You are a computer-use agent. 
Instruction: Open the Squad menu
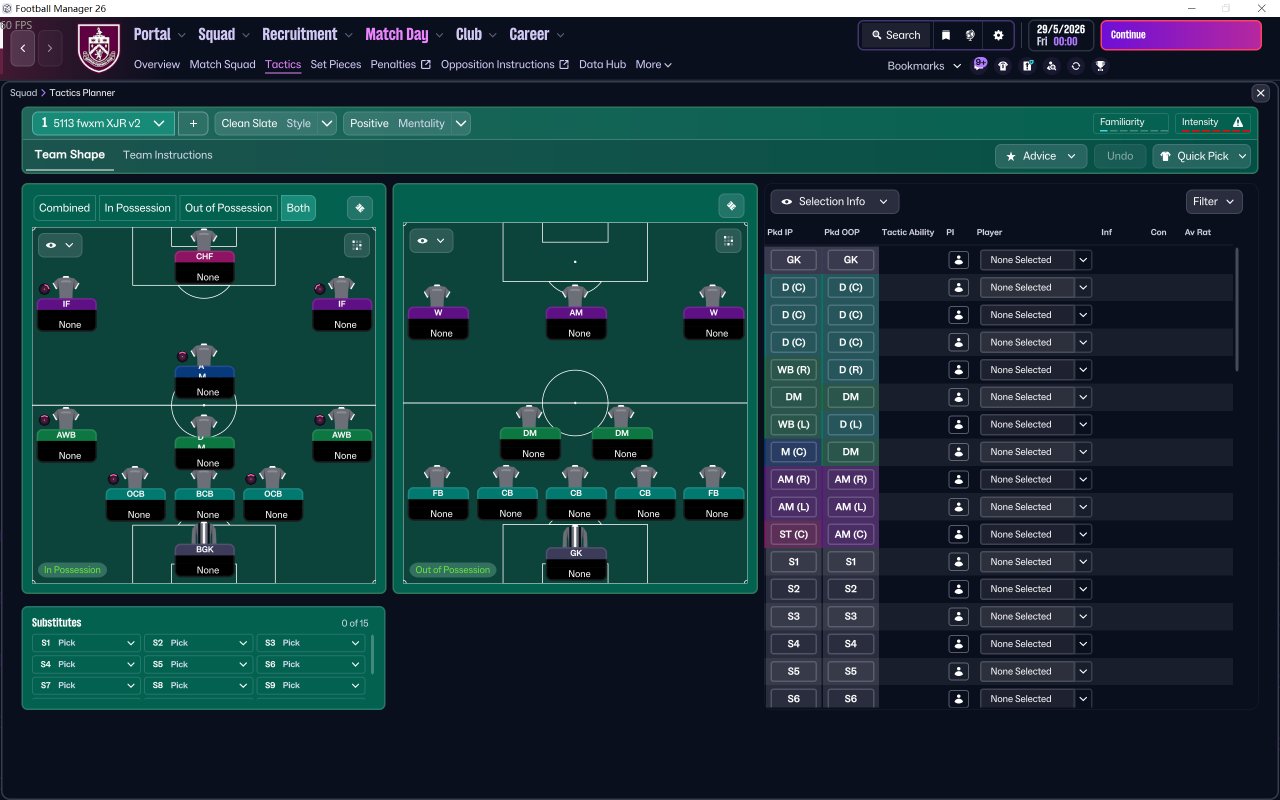[223, 35]
